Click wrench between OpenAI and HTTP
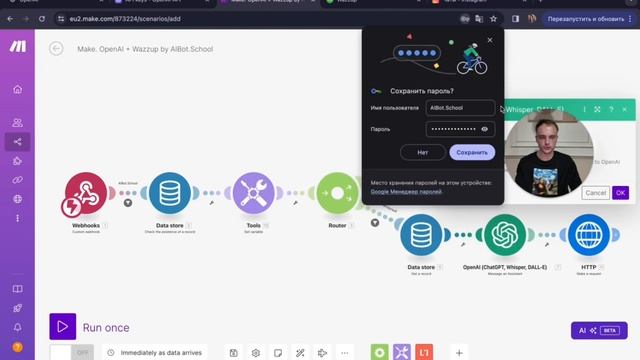Image resolution: width=640 pixels, height=360 pixels. pos(547,244)
